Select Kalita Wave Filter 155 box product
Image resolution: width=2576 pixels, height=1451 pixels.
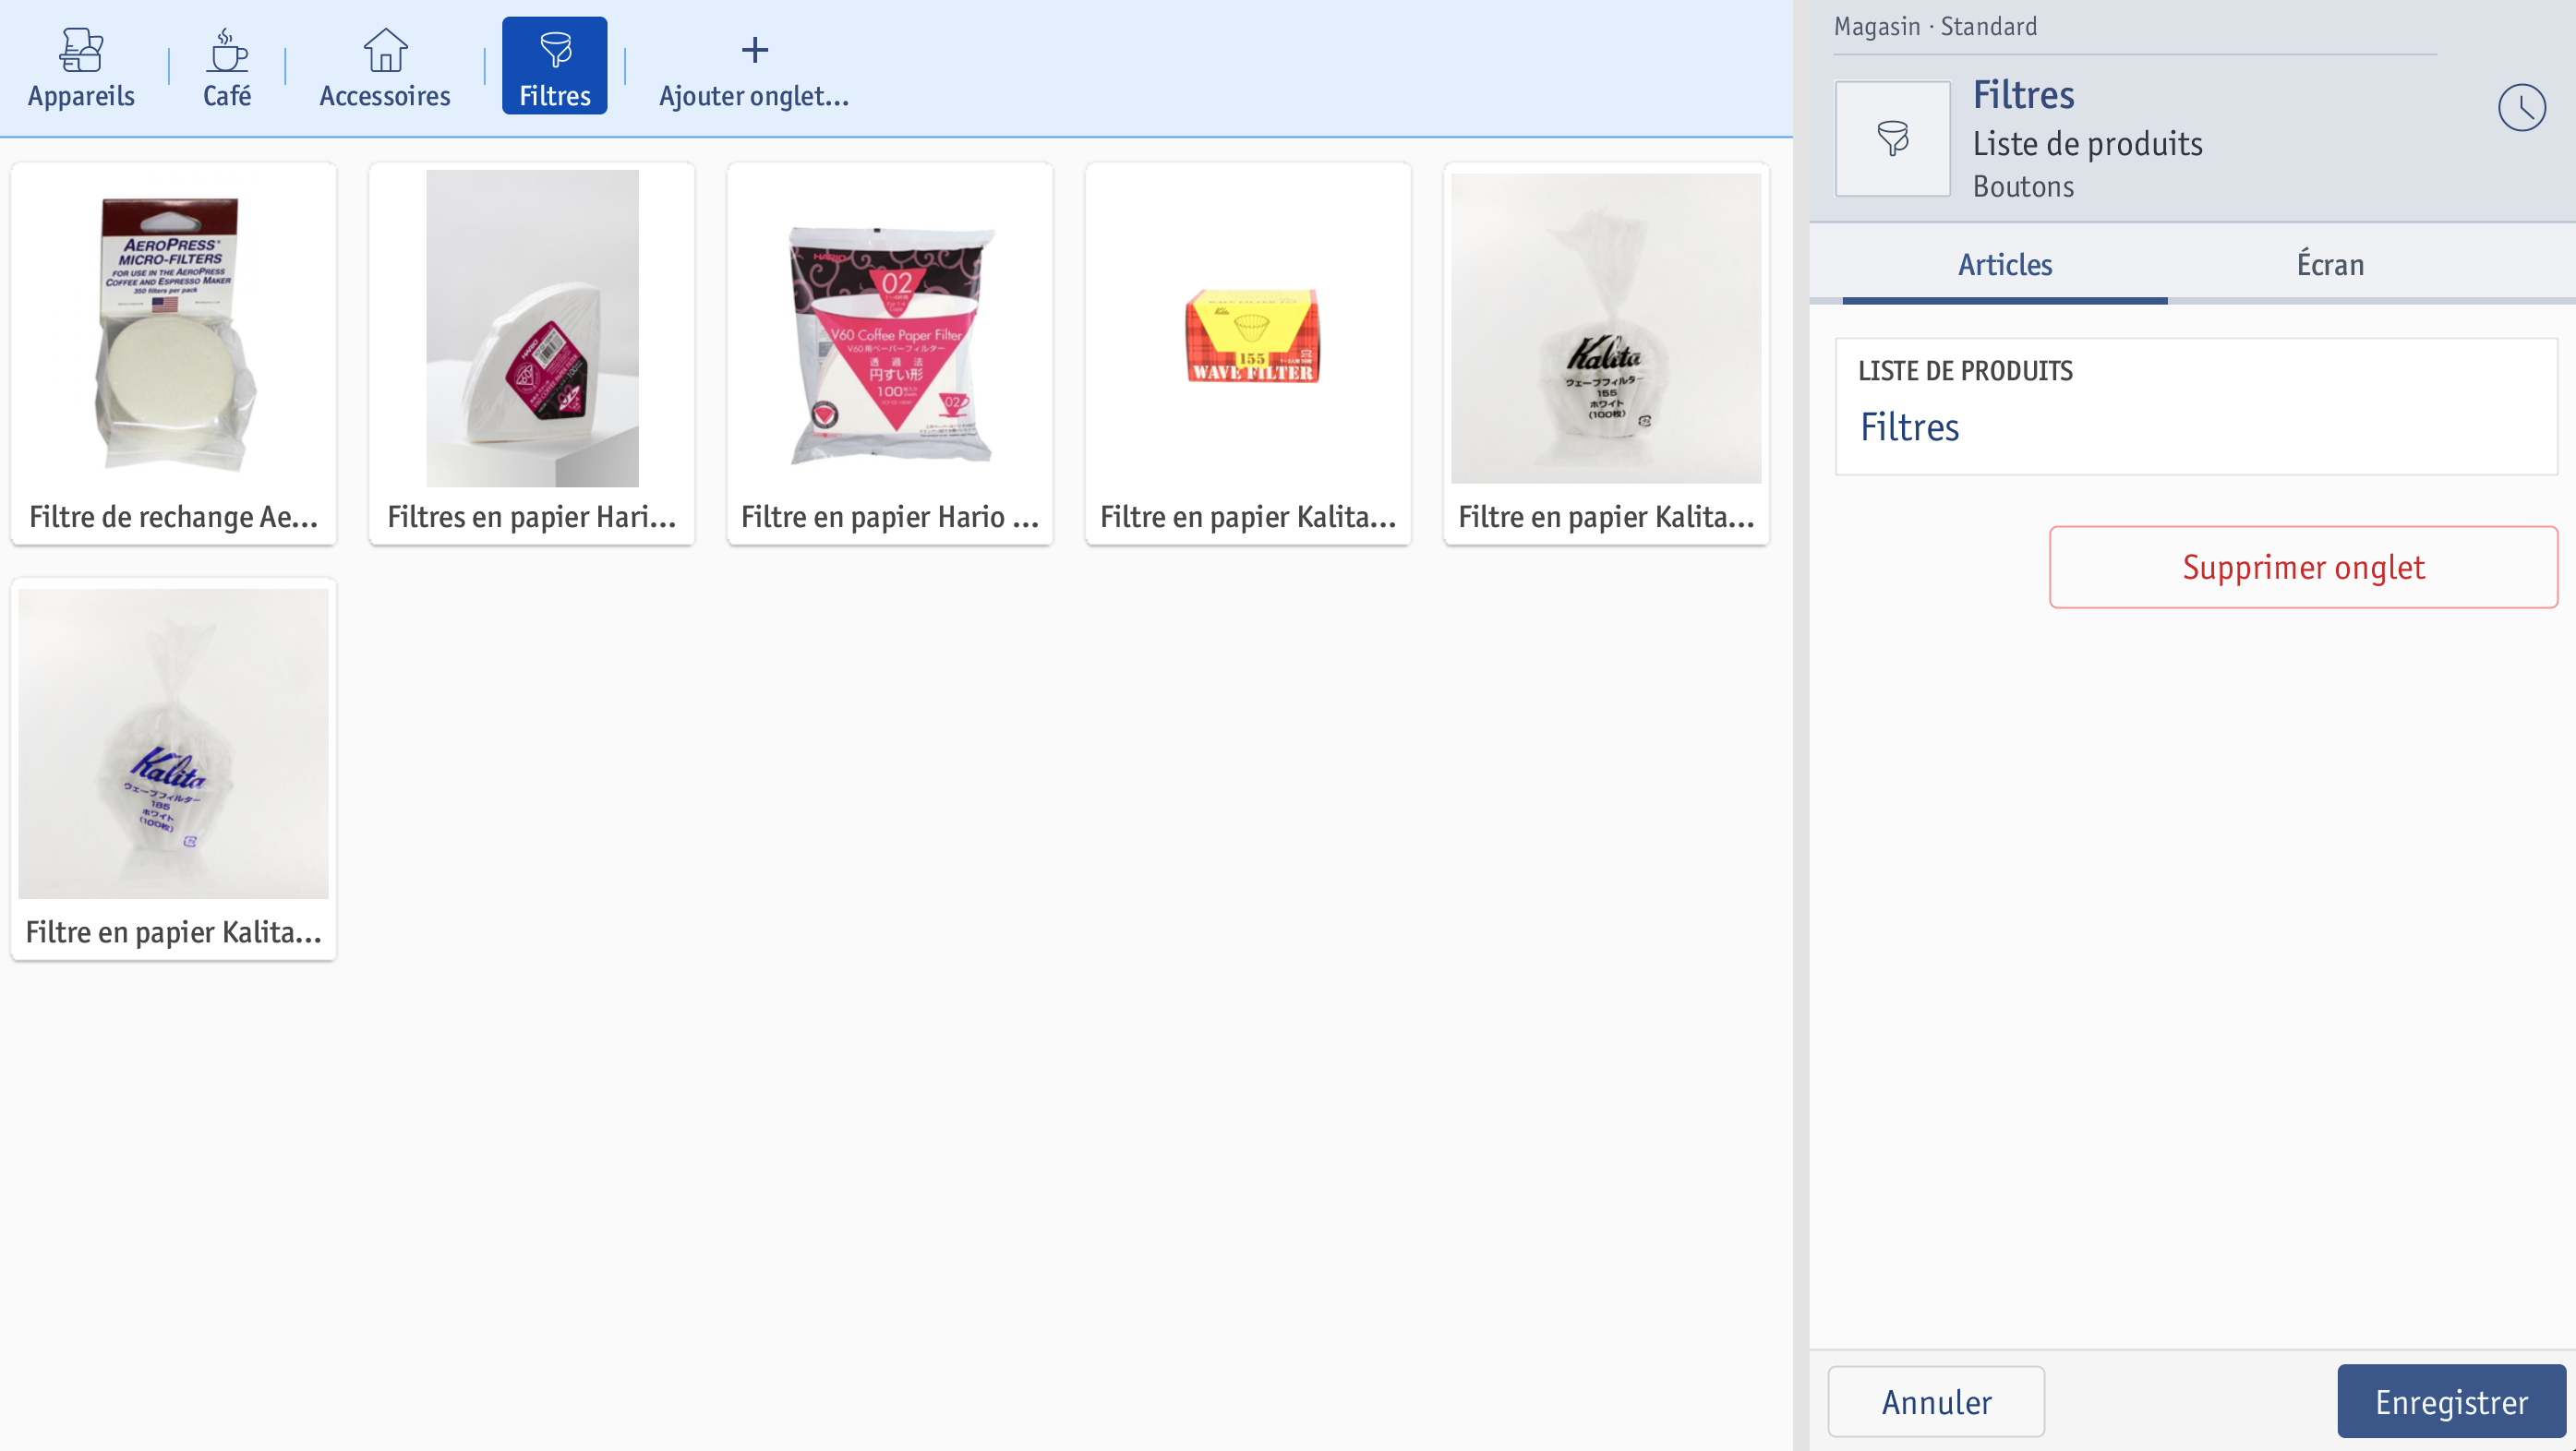pos(1248,354)
